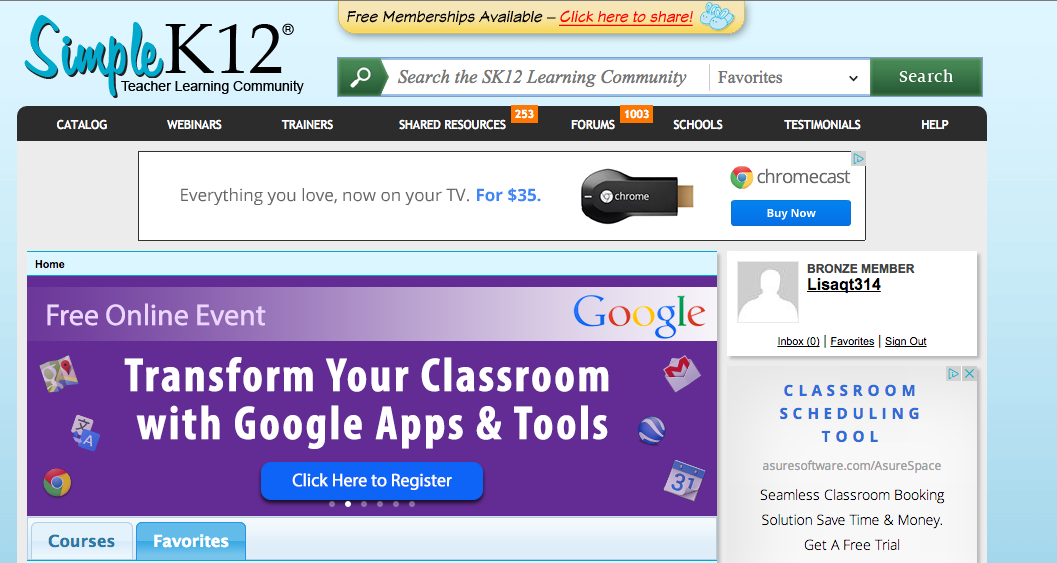Screen dimensions: 1057x563
Task: Click the bunny icon in memberships banner
Action: 717,16
